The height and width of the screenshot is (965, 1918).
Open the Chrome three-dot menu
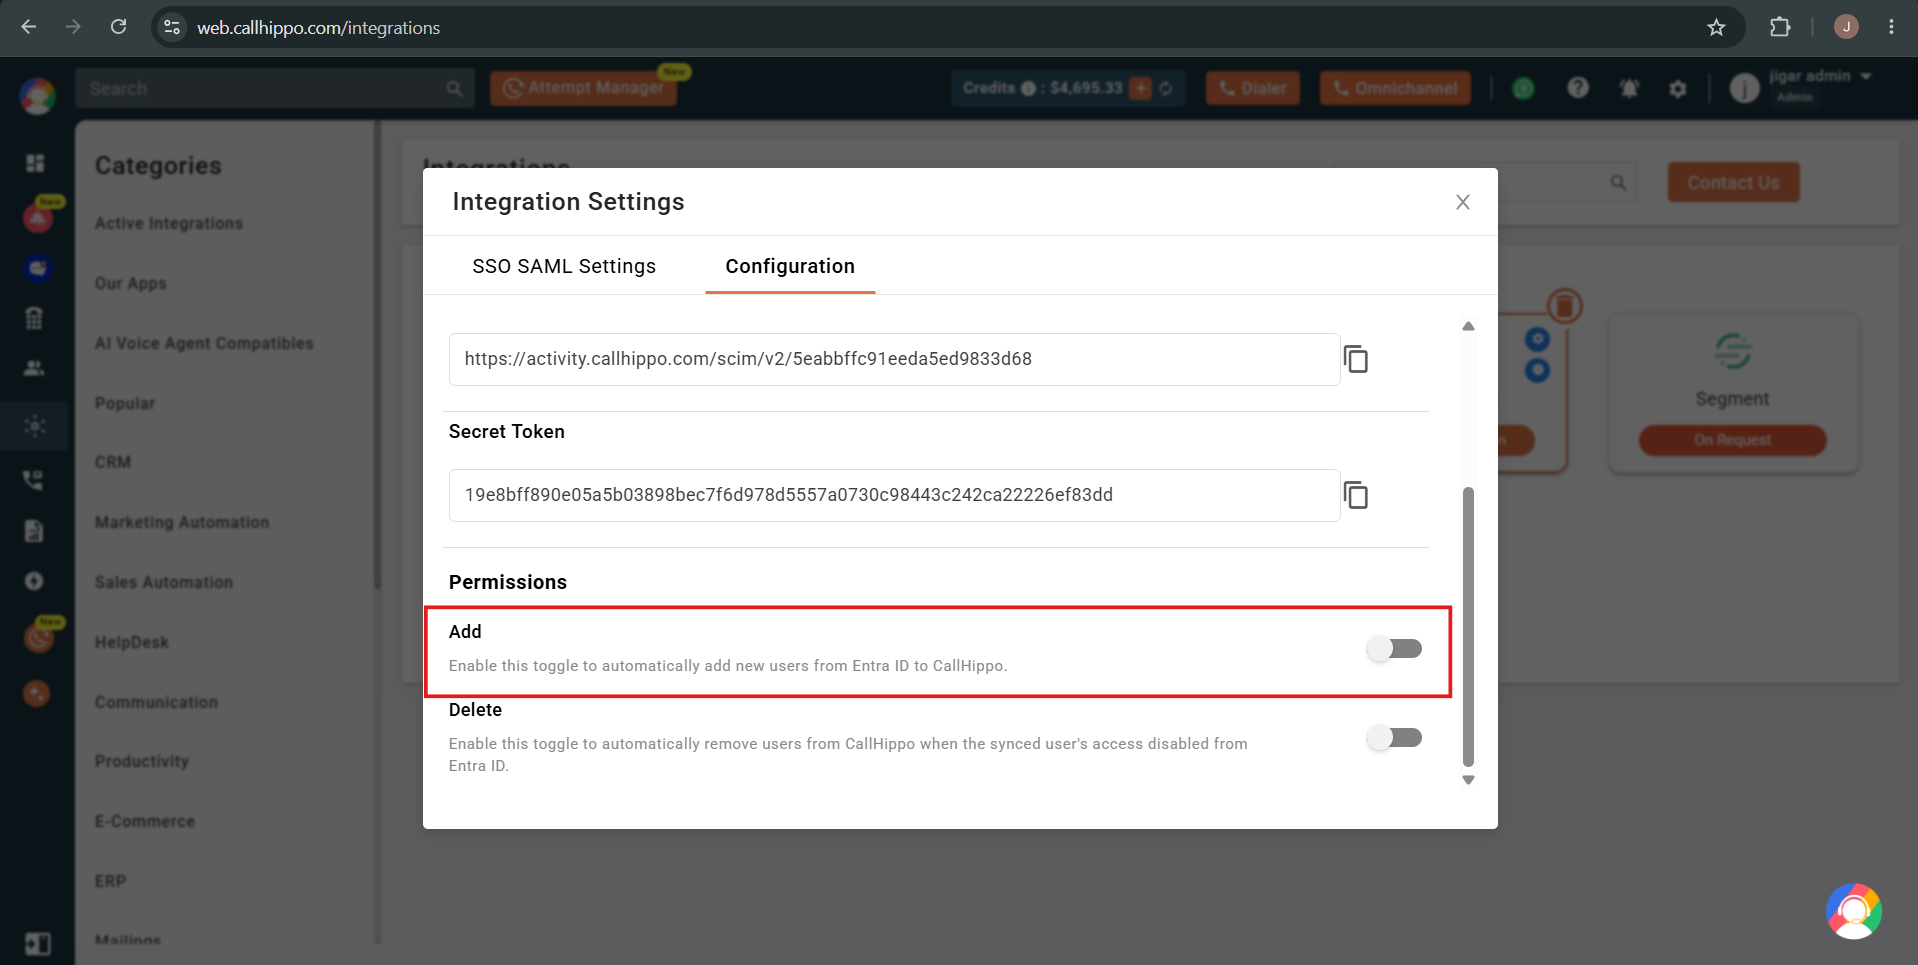click(x=1891, y=27)
